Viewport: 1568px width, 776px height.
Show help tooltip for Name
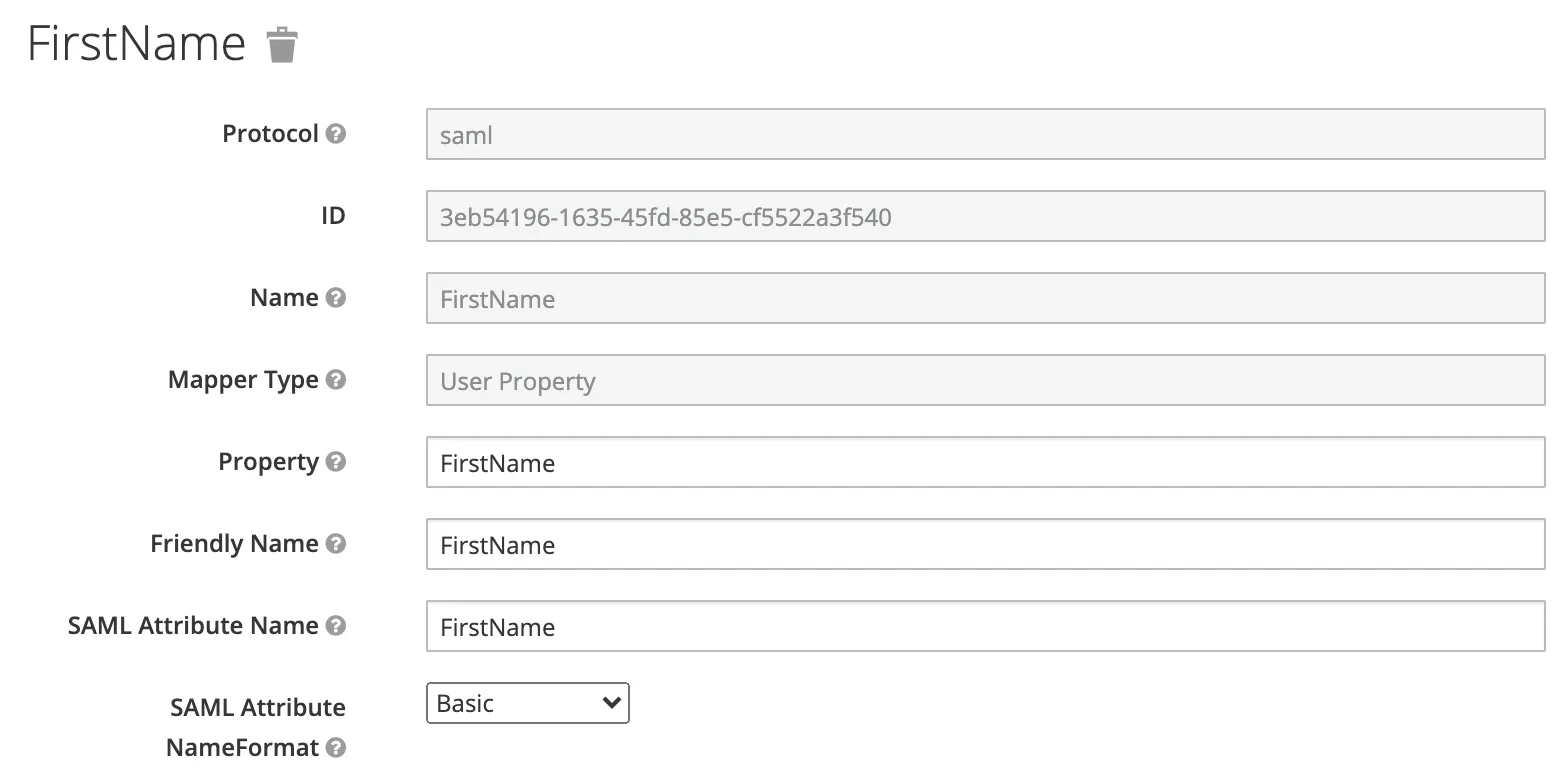click(x=336, y=298)
